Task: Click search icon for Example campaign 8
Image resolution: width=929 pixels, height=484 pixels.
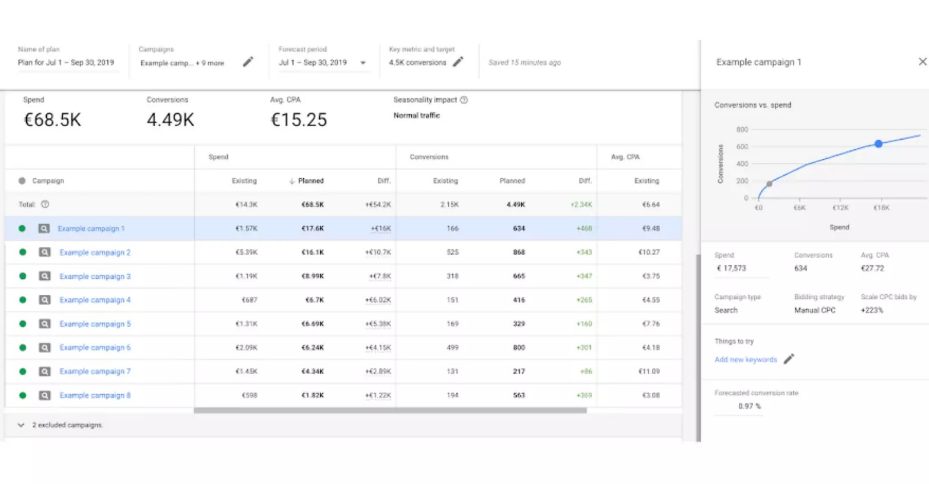Action: 45,395
